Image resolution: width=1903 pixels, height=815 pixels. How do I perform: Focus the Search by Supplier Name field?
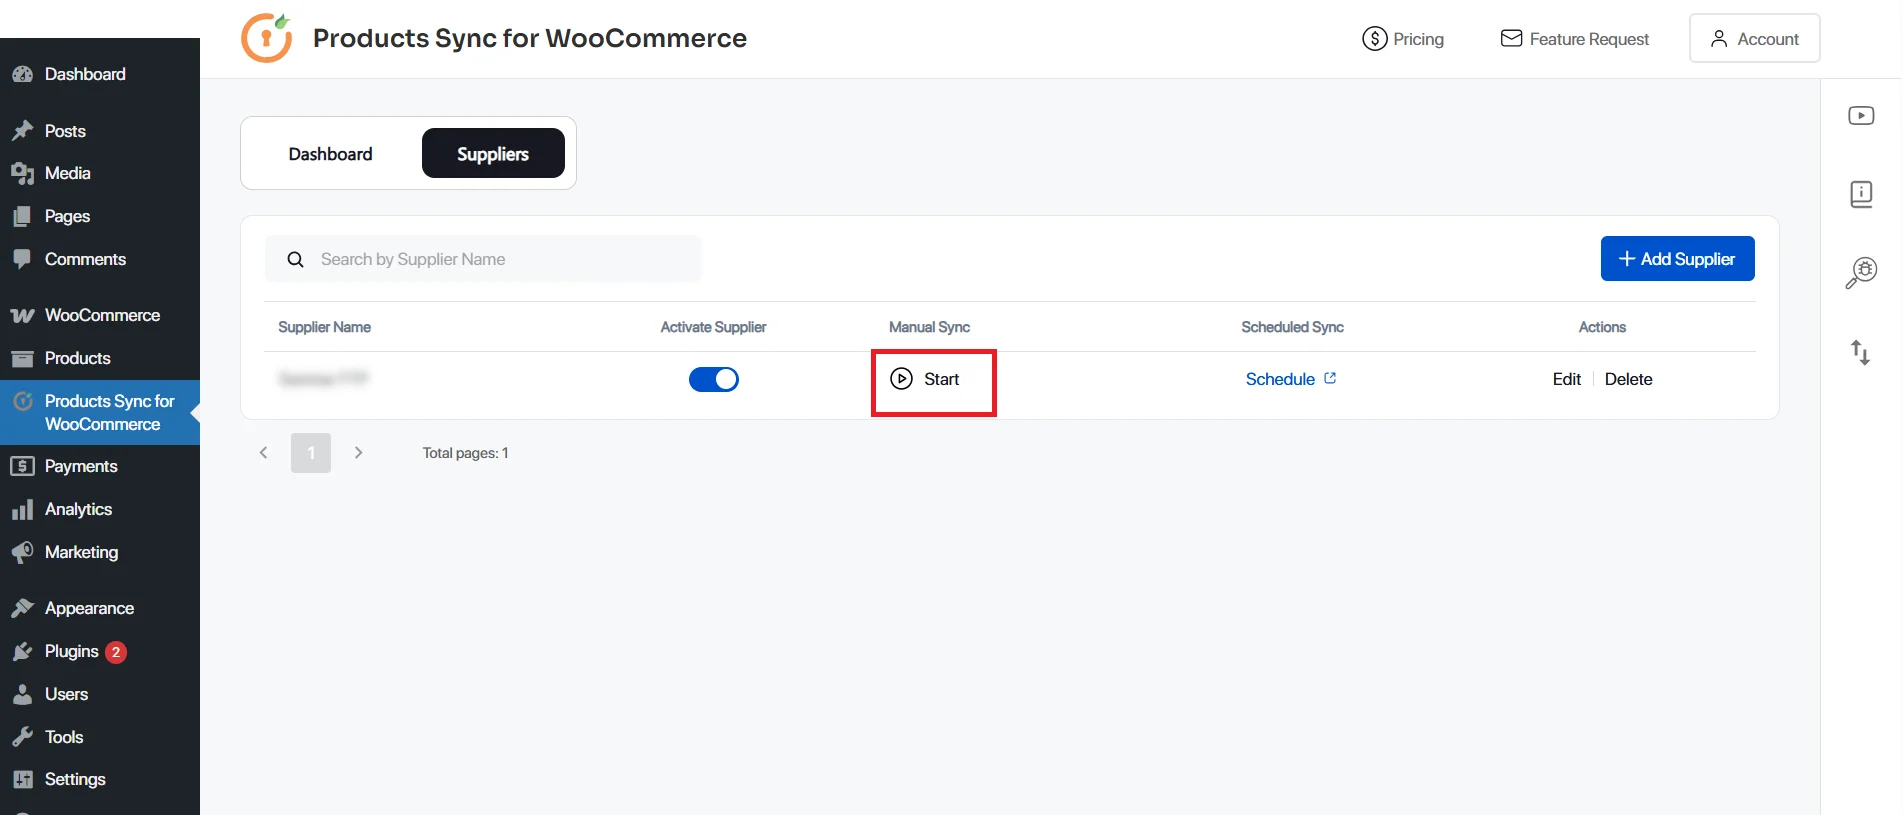tap(483, 259)
